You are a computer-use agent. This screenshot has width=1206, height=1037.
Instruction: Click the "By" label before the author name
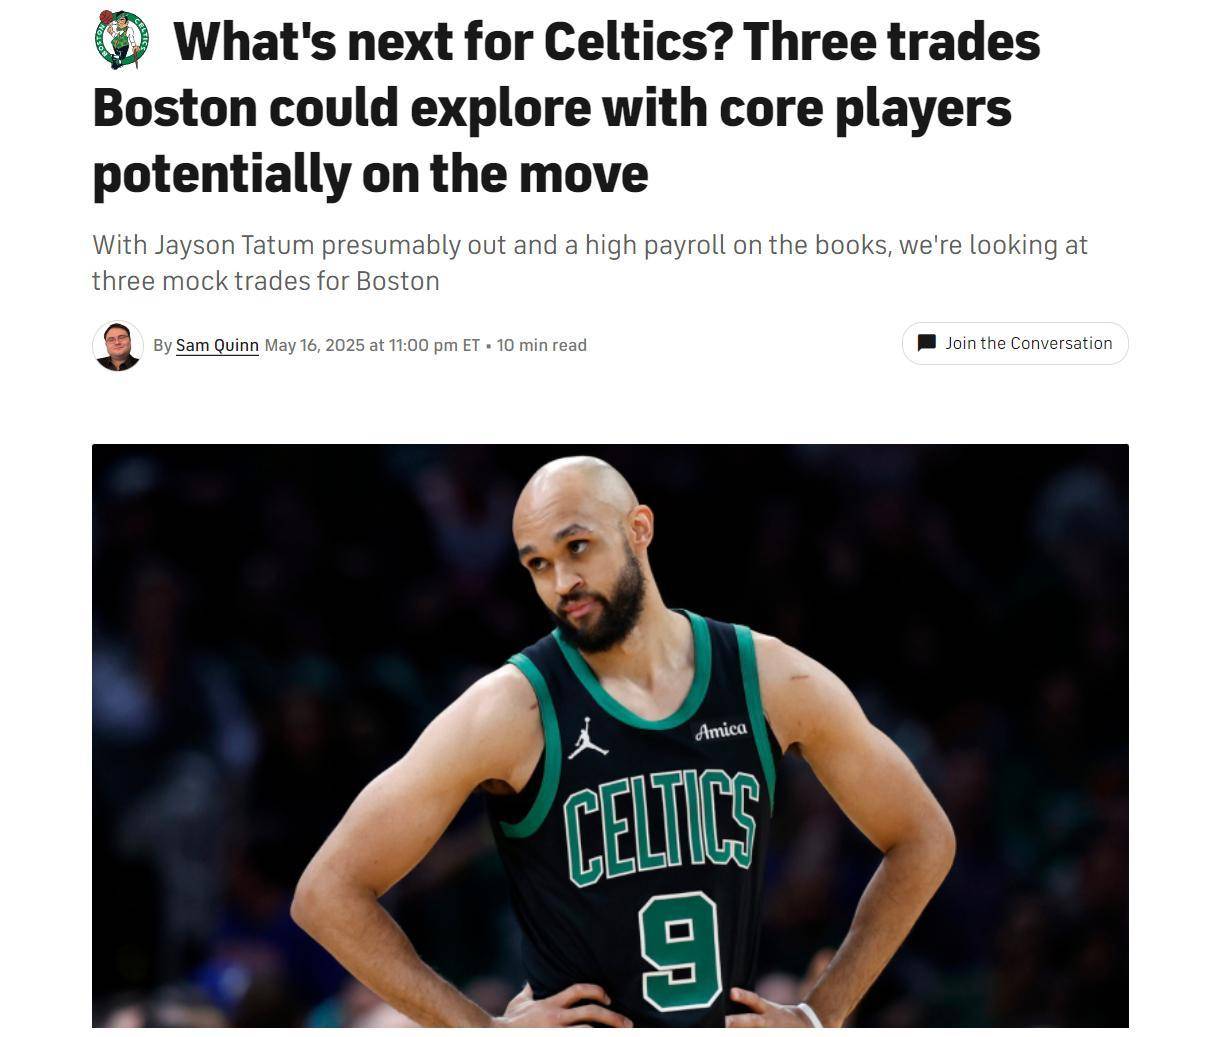pyautogui.click(x=162, y=345)
